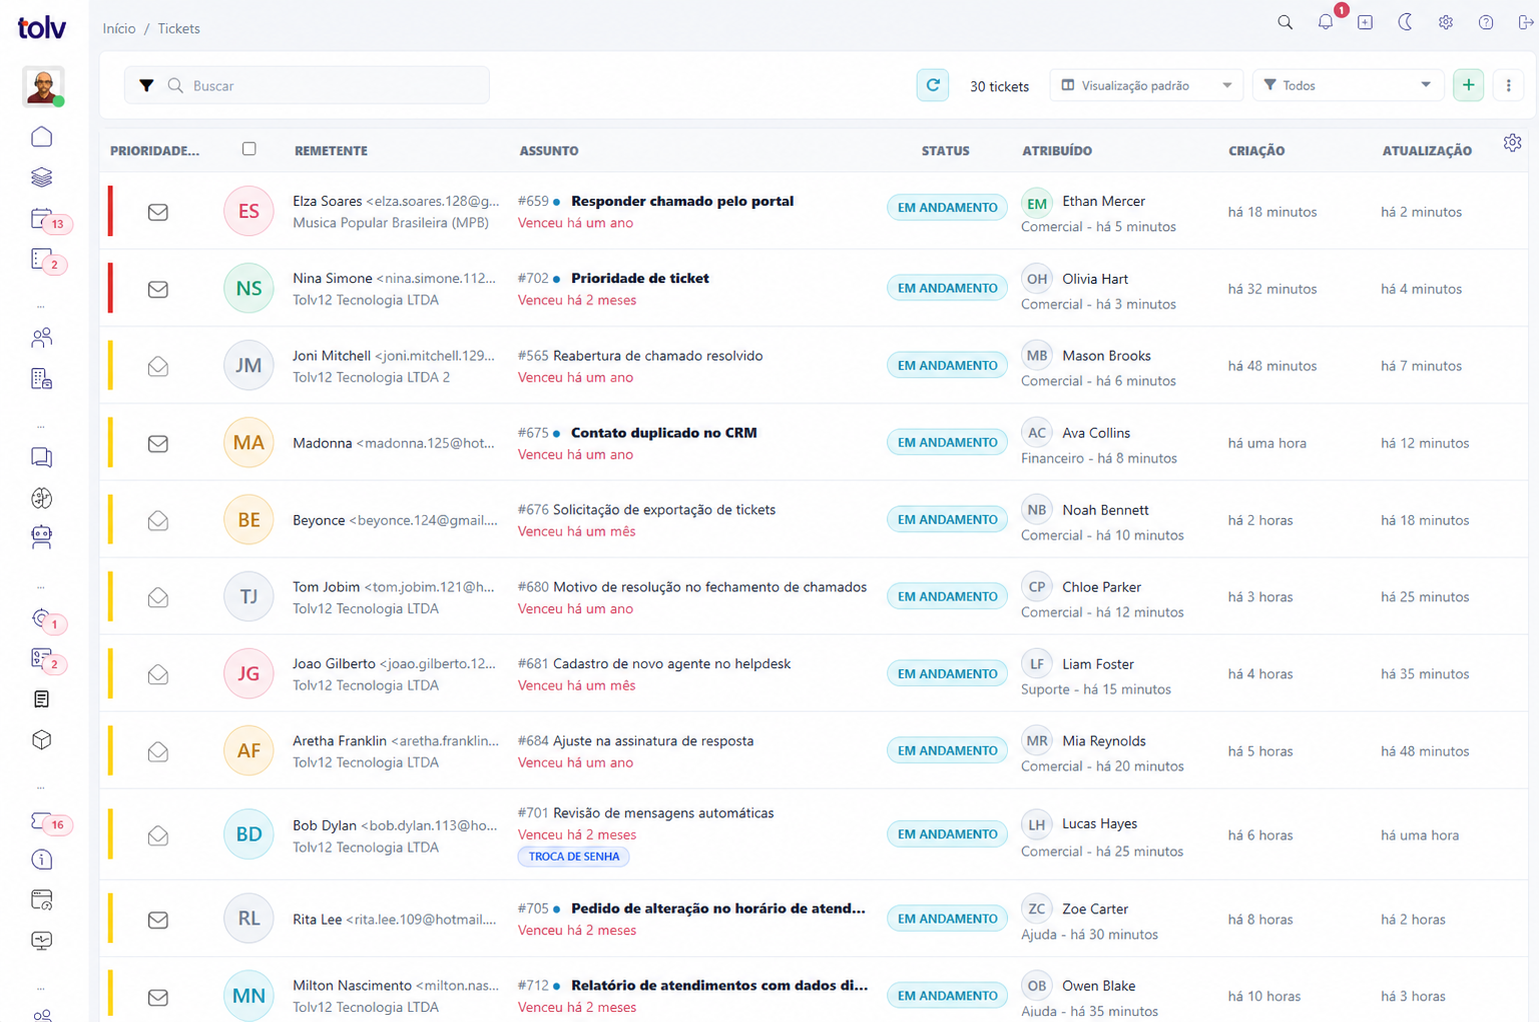The image size is (1539, 1022).
Task: Click sender Aretha Franklin
Action: [339, 741]
